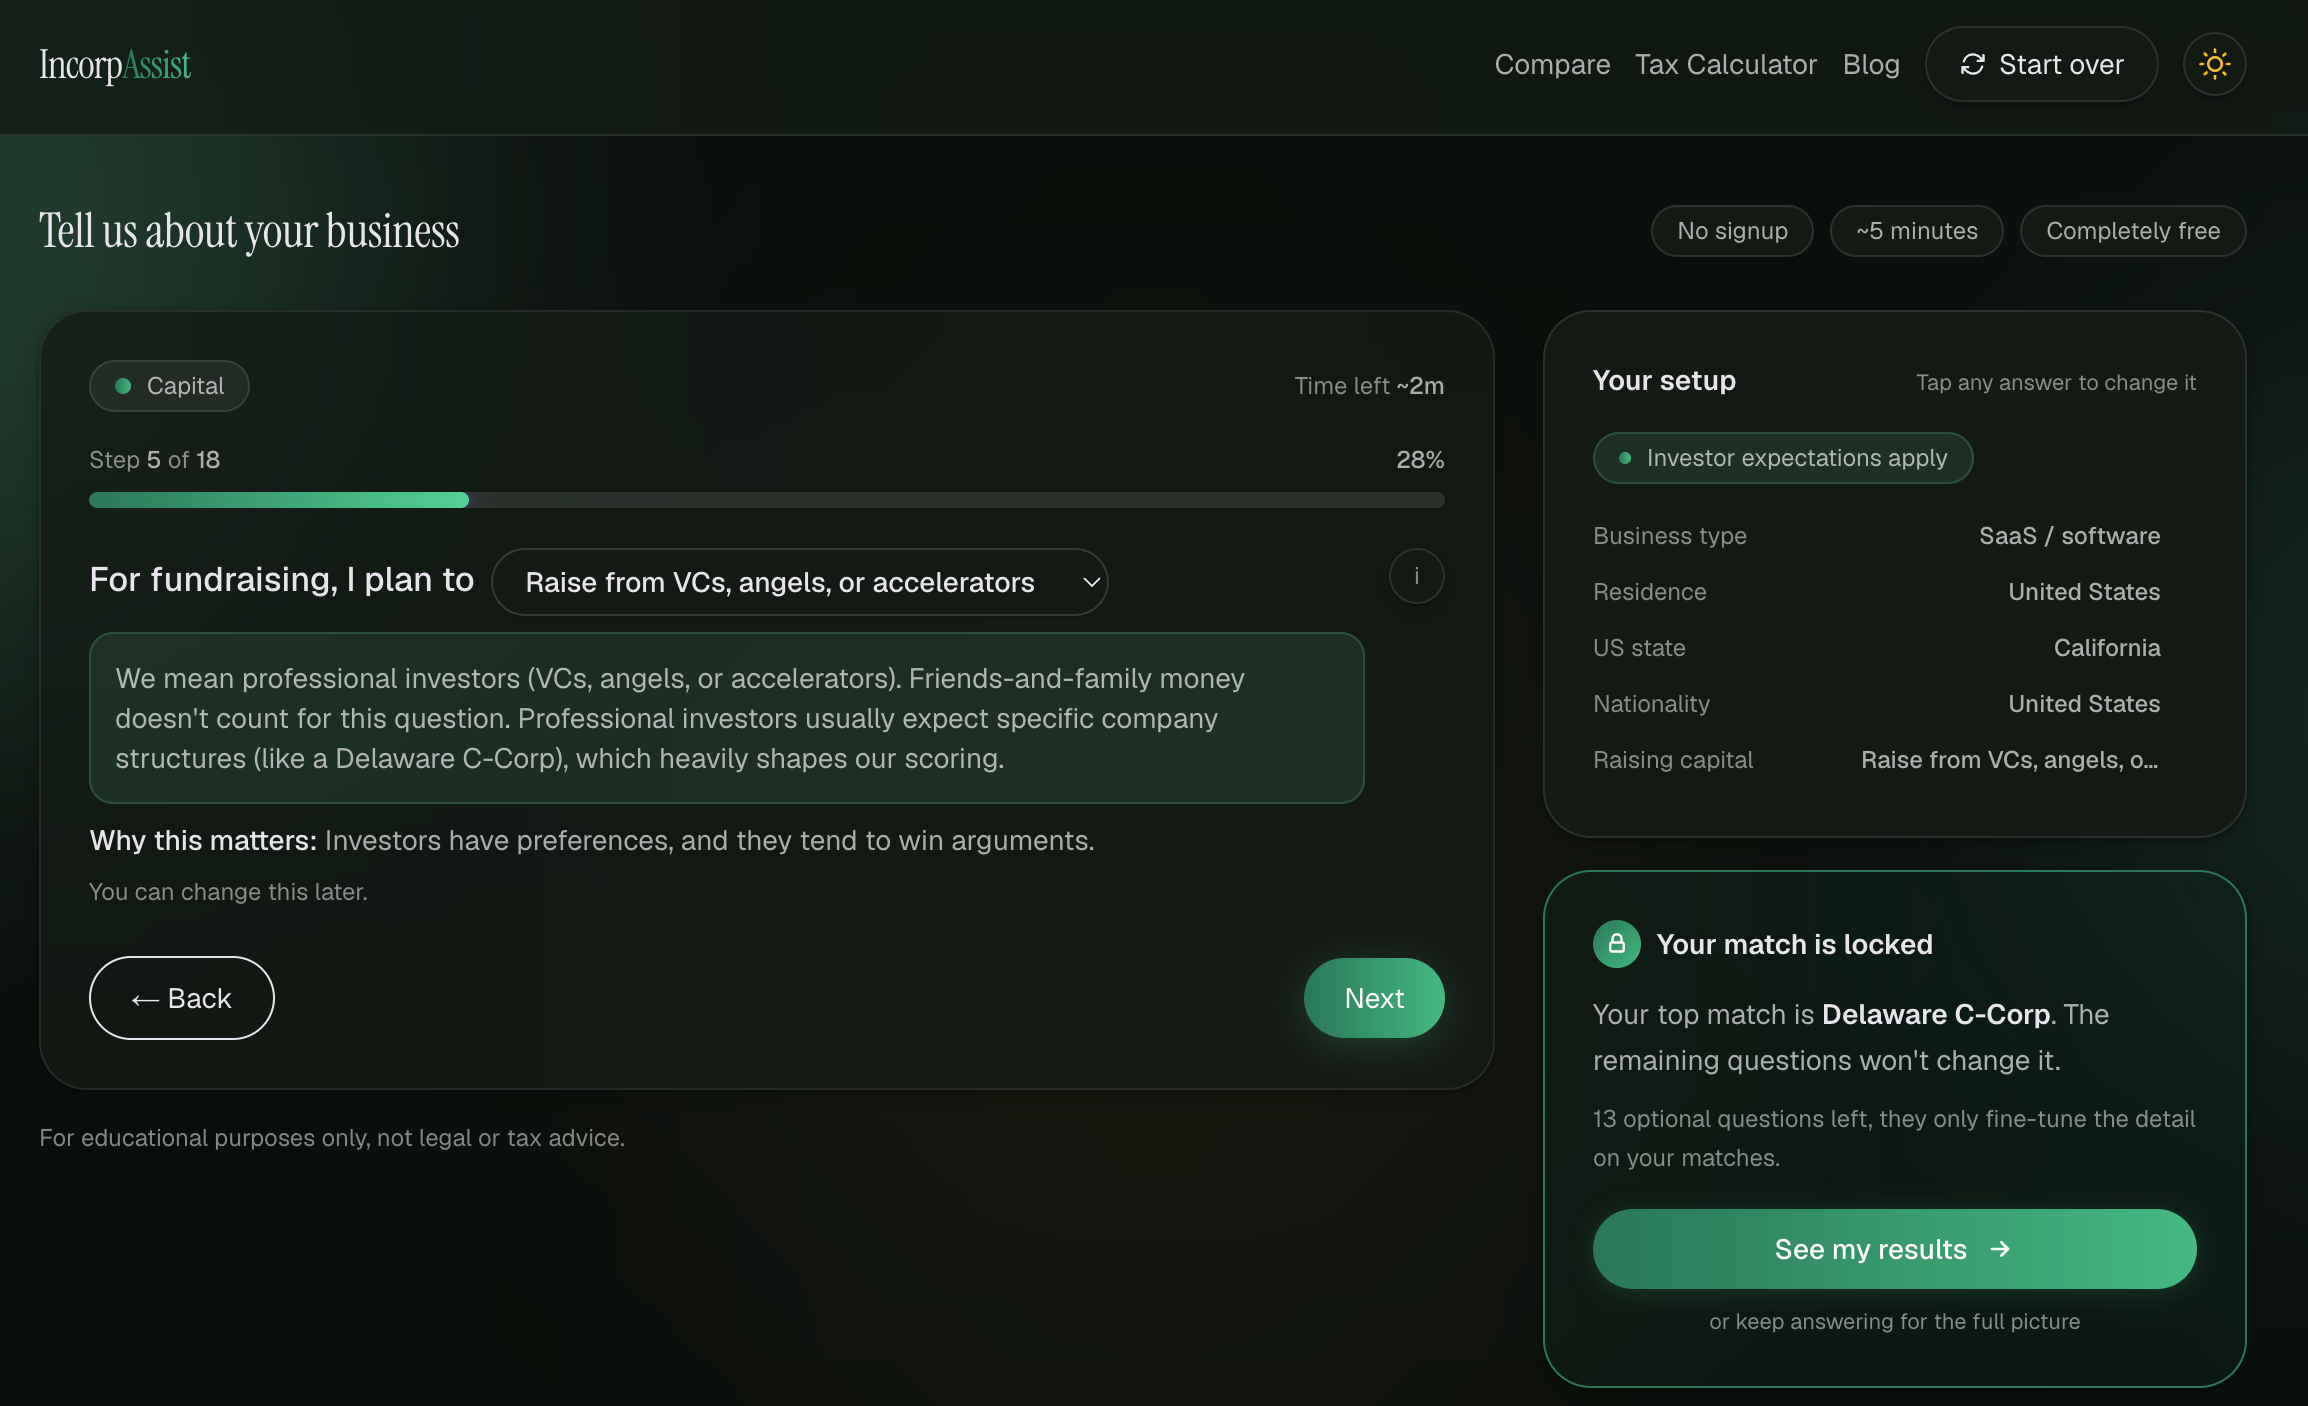
Task: Click the Time left ~2m label
Action: pos(1369,386)
